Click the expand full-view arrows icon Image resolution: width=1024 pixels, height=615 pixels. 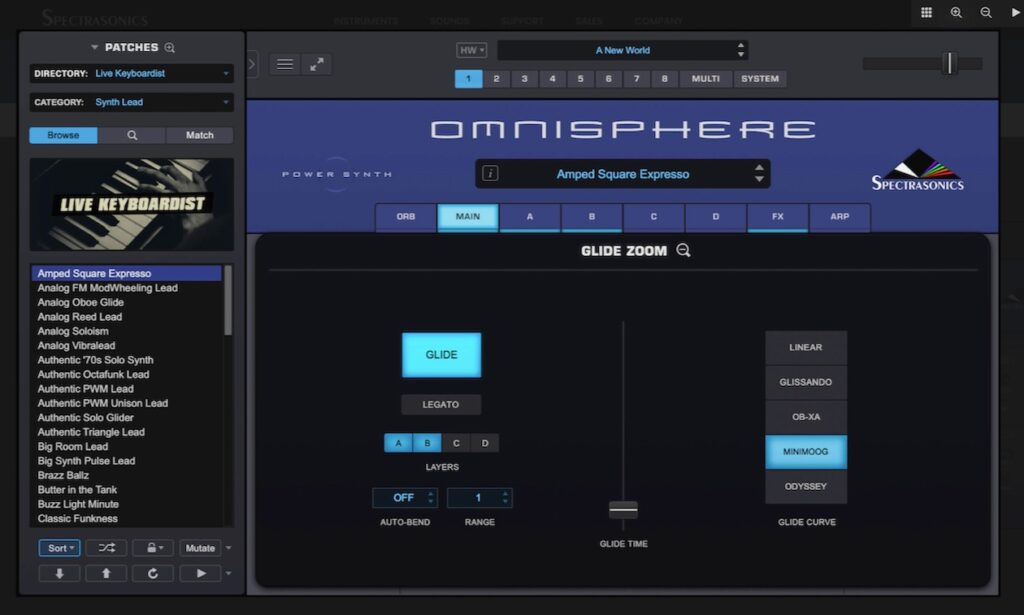click(x=317, y=64)
